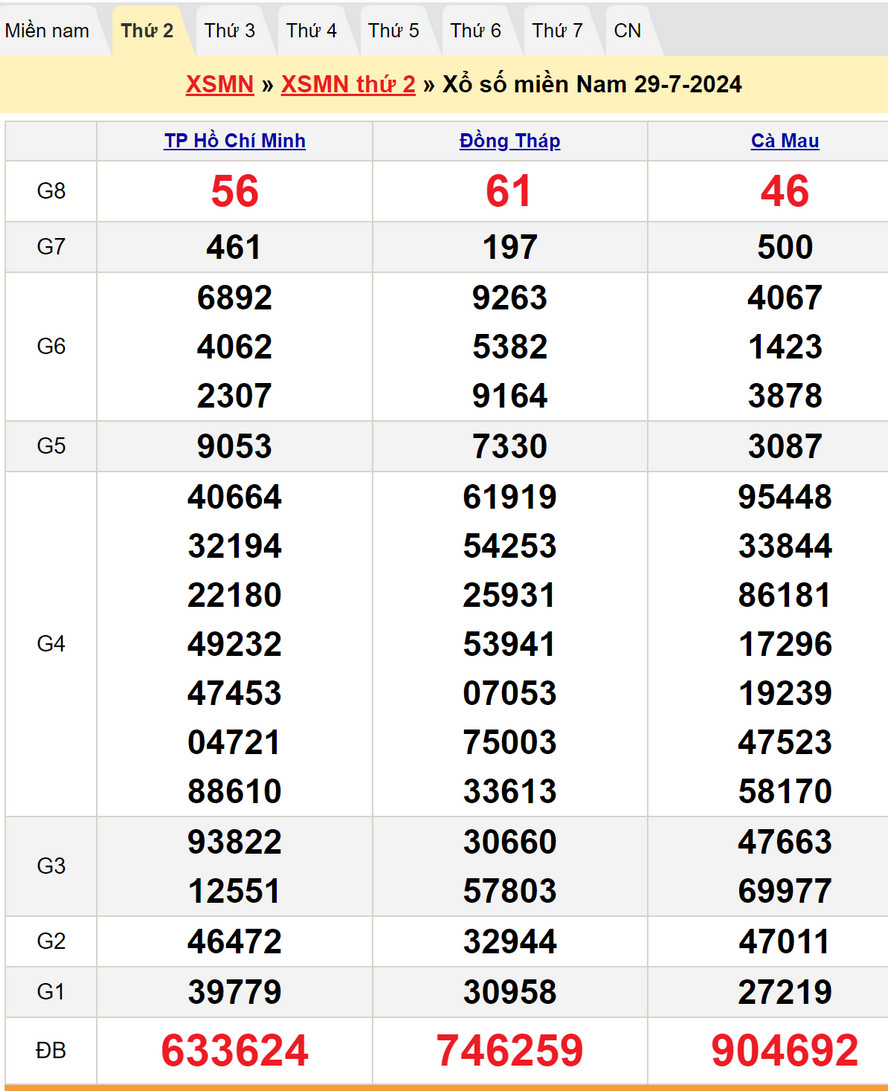
Task: Click the XSMN breadcrumb link
Action: (219, 84)
